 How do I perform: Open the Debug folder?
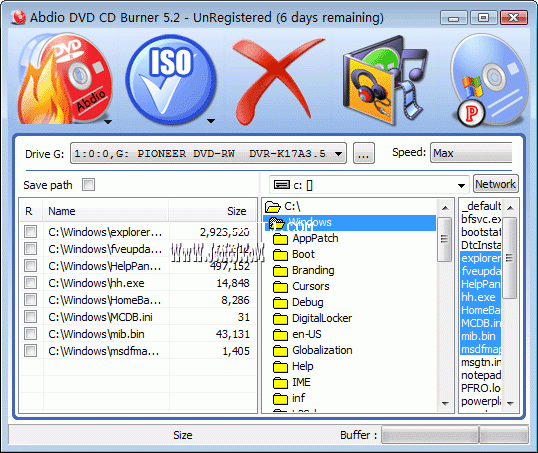click(x=299, y=302)
